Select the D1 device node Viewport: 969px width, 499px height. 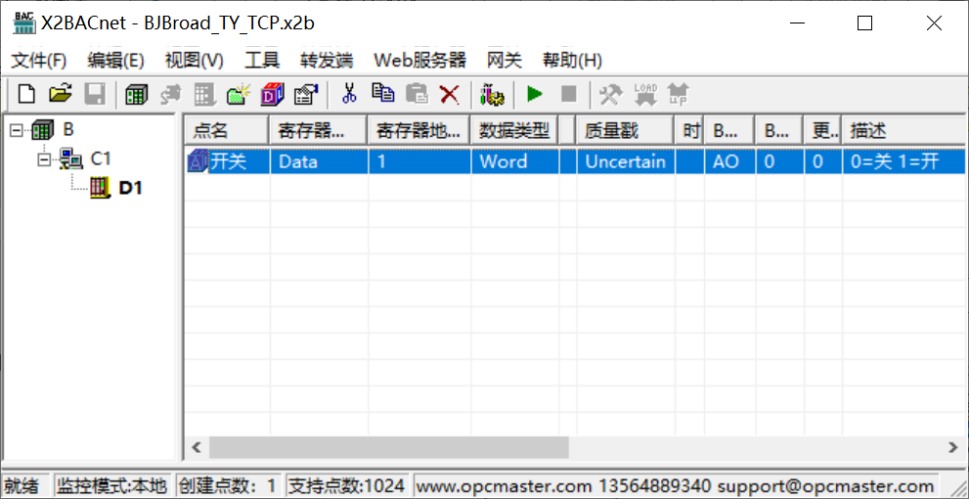(130, 188)
